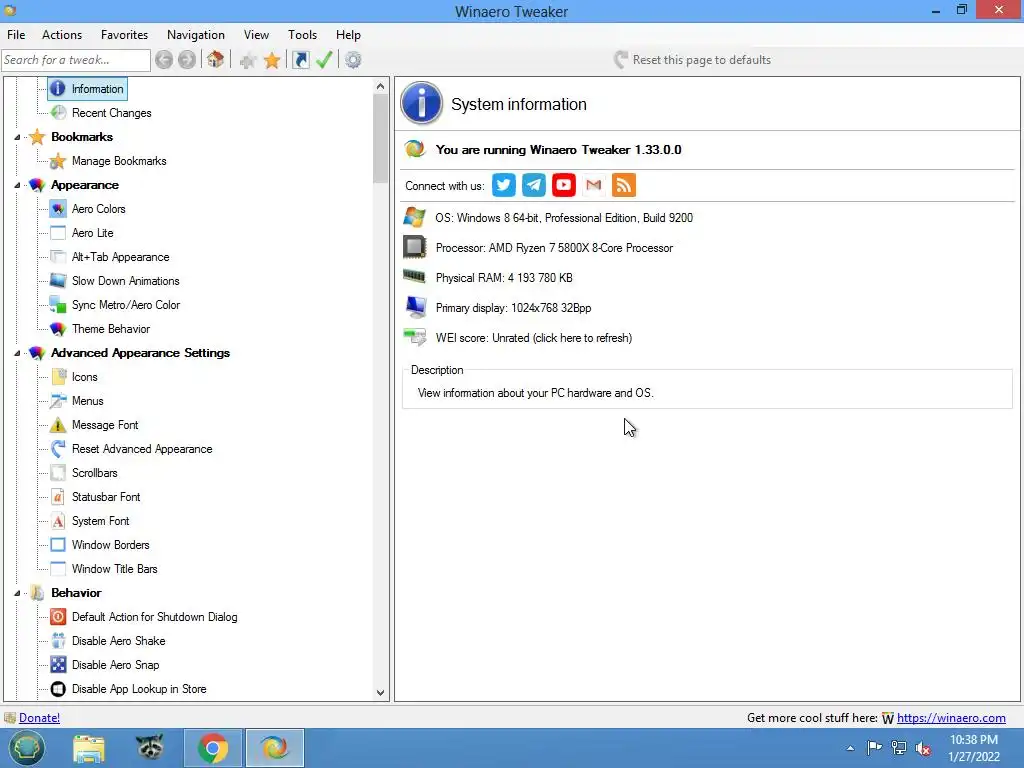Open the YouTube connect icon
The height and width of the screenshot is (768, 1024).
pyautogui.click(x=564, y=185)
